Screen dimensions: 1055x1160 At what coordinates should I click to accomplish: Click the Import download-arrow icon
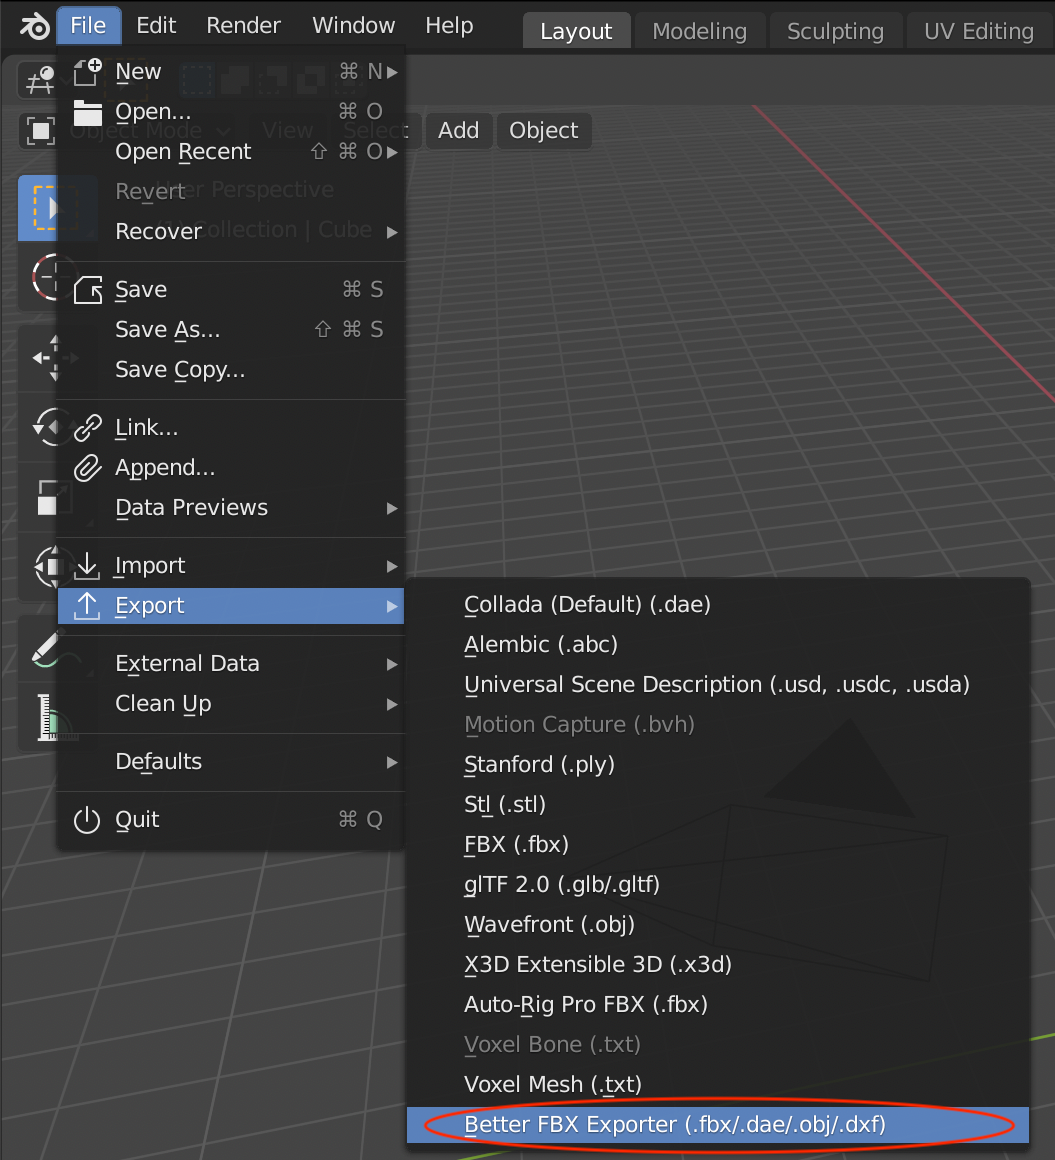pos(87,565)
